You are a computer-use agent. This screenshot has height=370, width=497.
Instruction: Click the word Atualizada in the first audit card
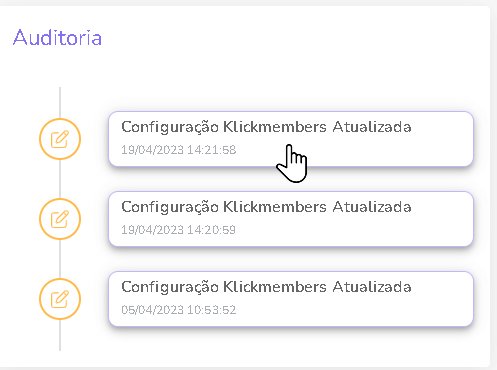tap(372, 127)
